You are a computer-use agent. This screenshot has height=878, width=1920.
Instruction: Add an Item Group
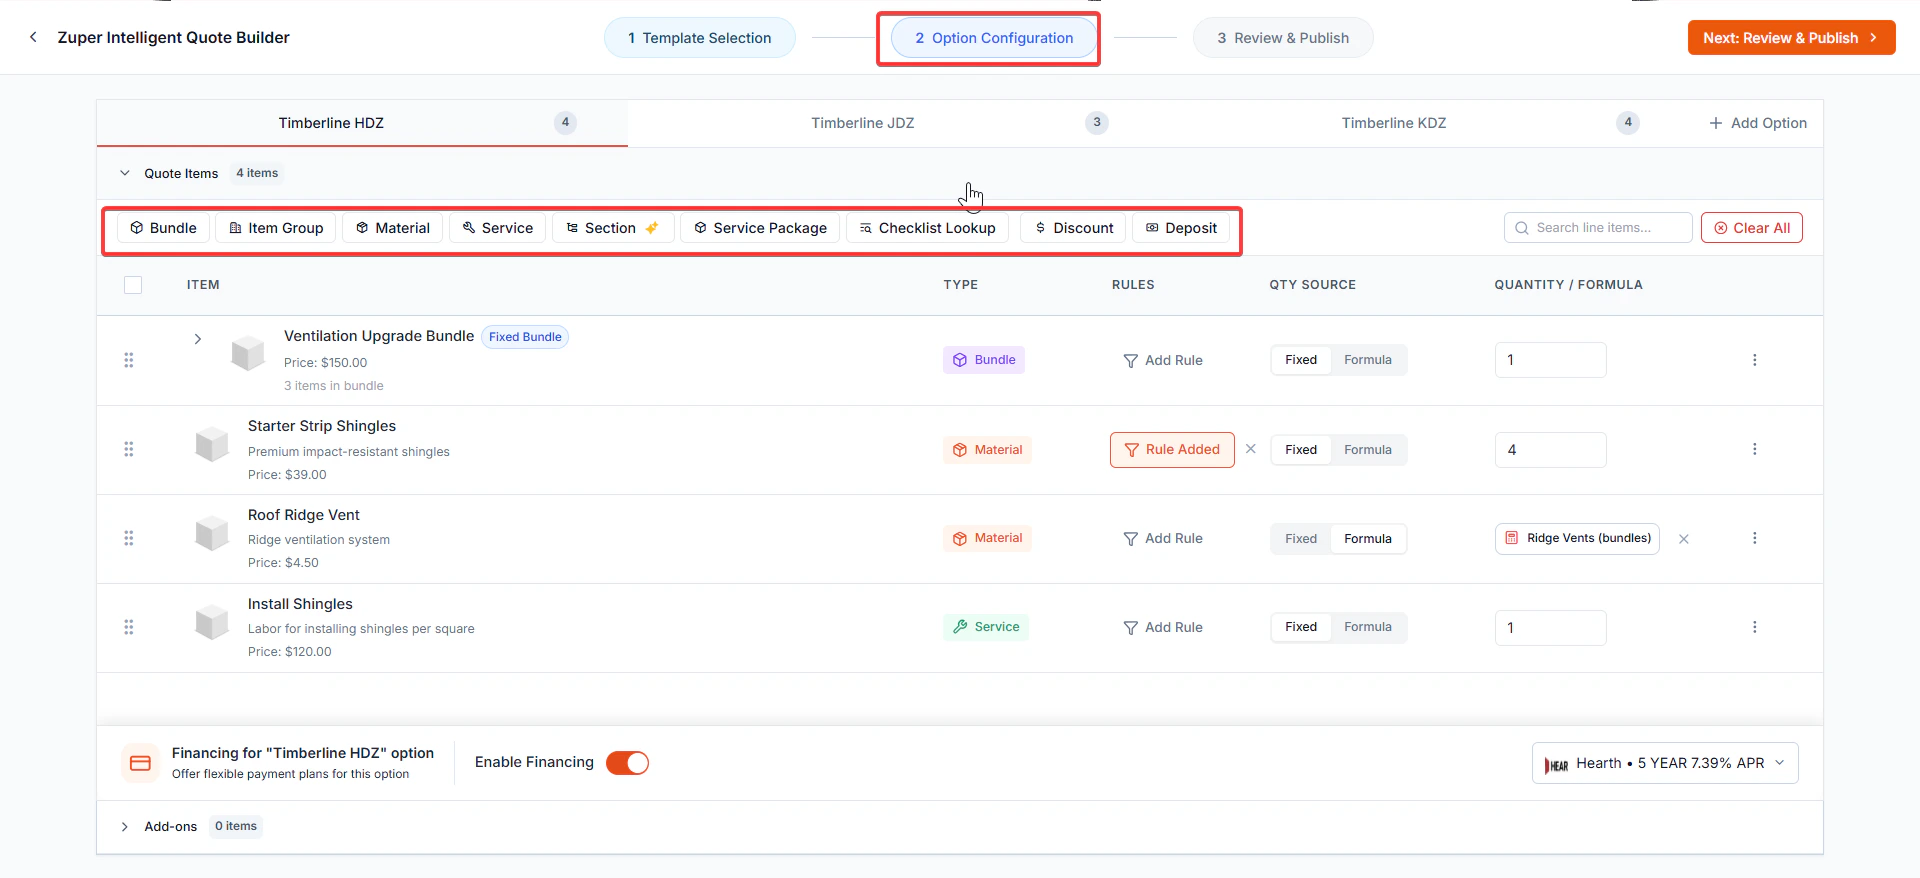pos(276,228)
